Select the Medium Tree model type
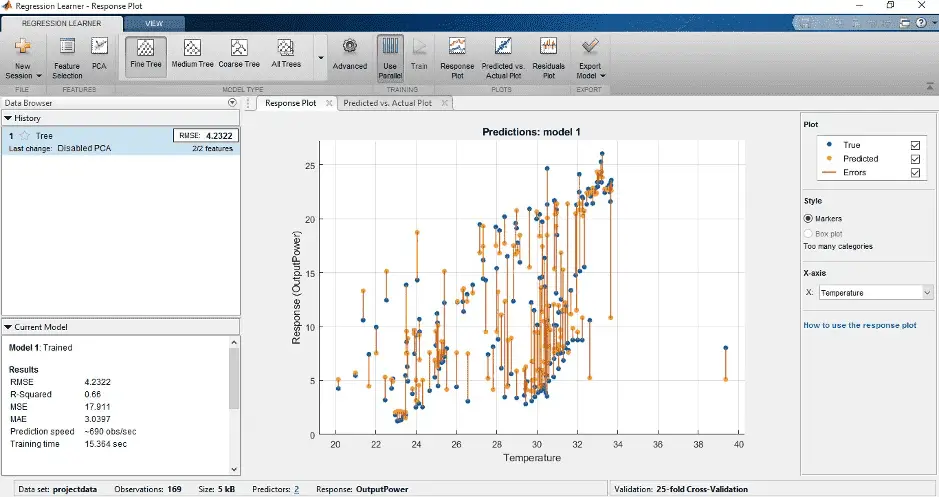The image size is (939, 497). [192, 54]
